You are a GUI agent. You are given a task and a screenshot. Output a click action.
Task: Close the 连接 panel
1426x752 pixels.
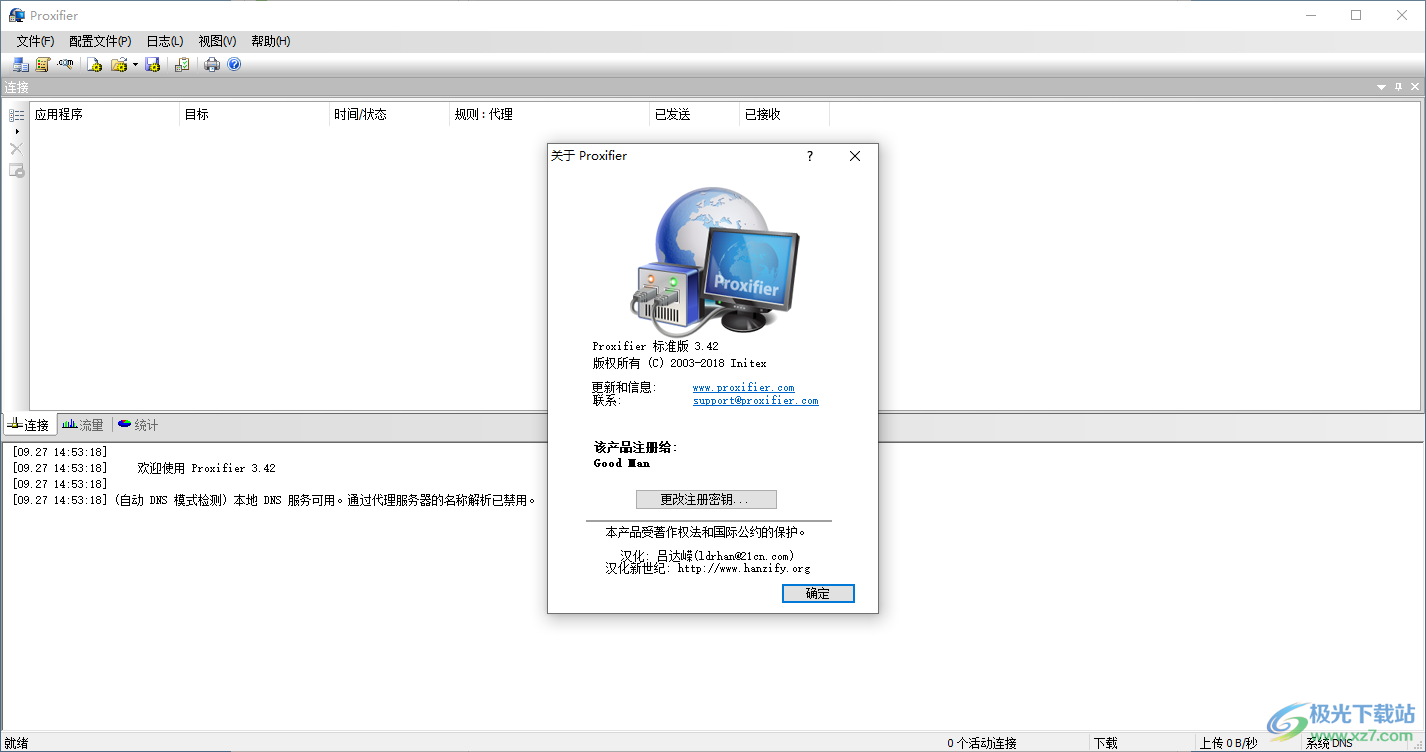point(1415,88)
